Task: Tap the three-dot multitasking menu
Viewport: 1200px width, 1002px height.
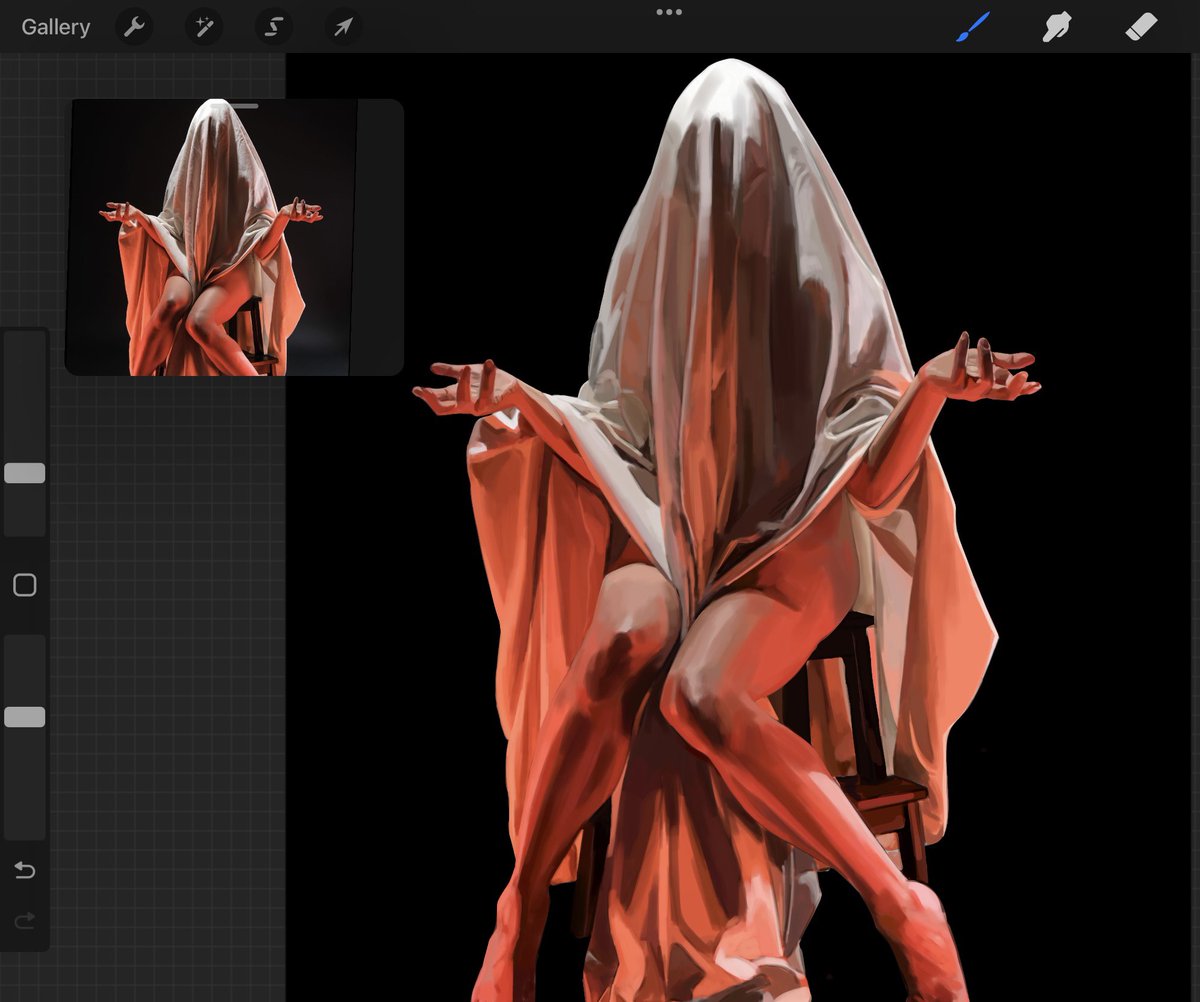Action: [x=669, y=12]
